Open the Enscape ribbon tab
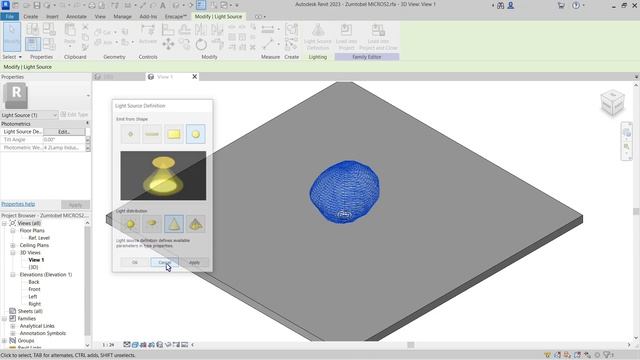The width and height of the screenshot is (640, 360). coord(176,17)
